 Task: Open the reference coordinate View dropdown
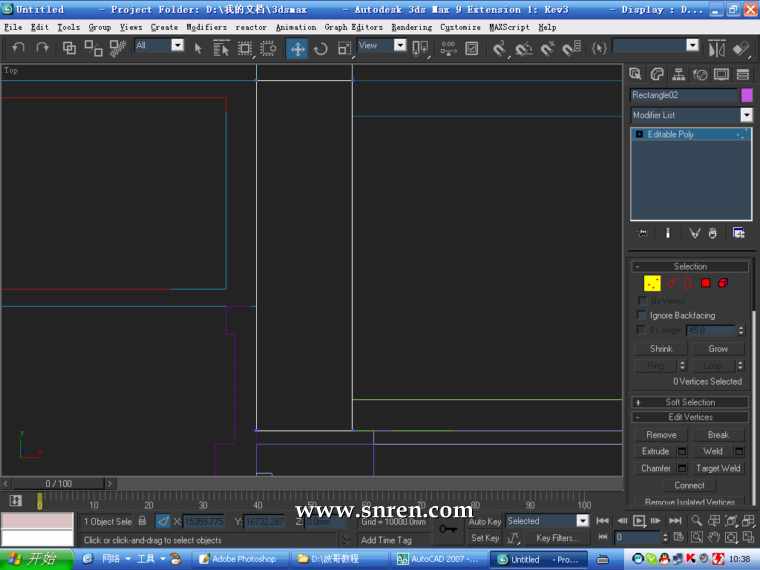400,45
